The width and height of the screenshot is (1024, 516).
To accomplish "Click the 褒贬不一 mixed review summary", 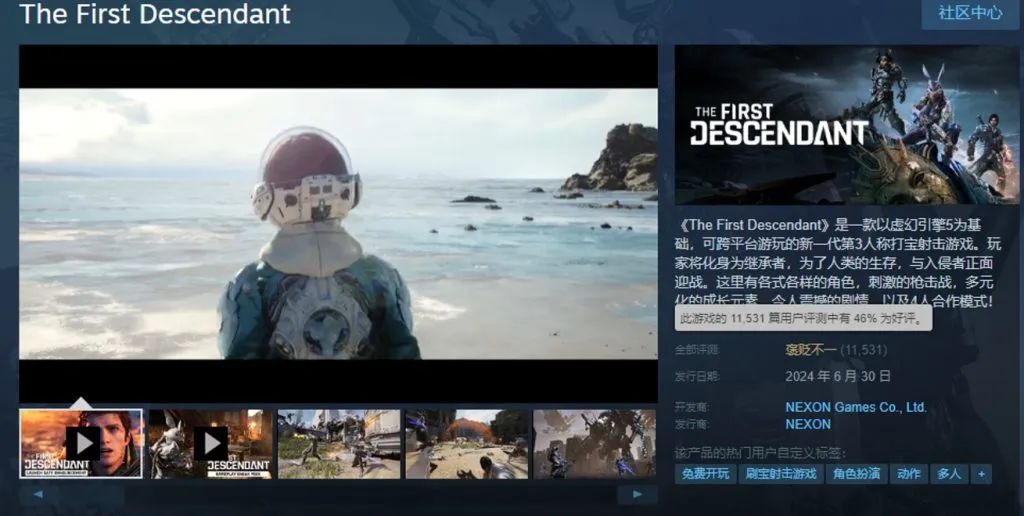I will (810, 350).
